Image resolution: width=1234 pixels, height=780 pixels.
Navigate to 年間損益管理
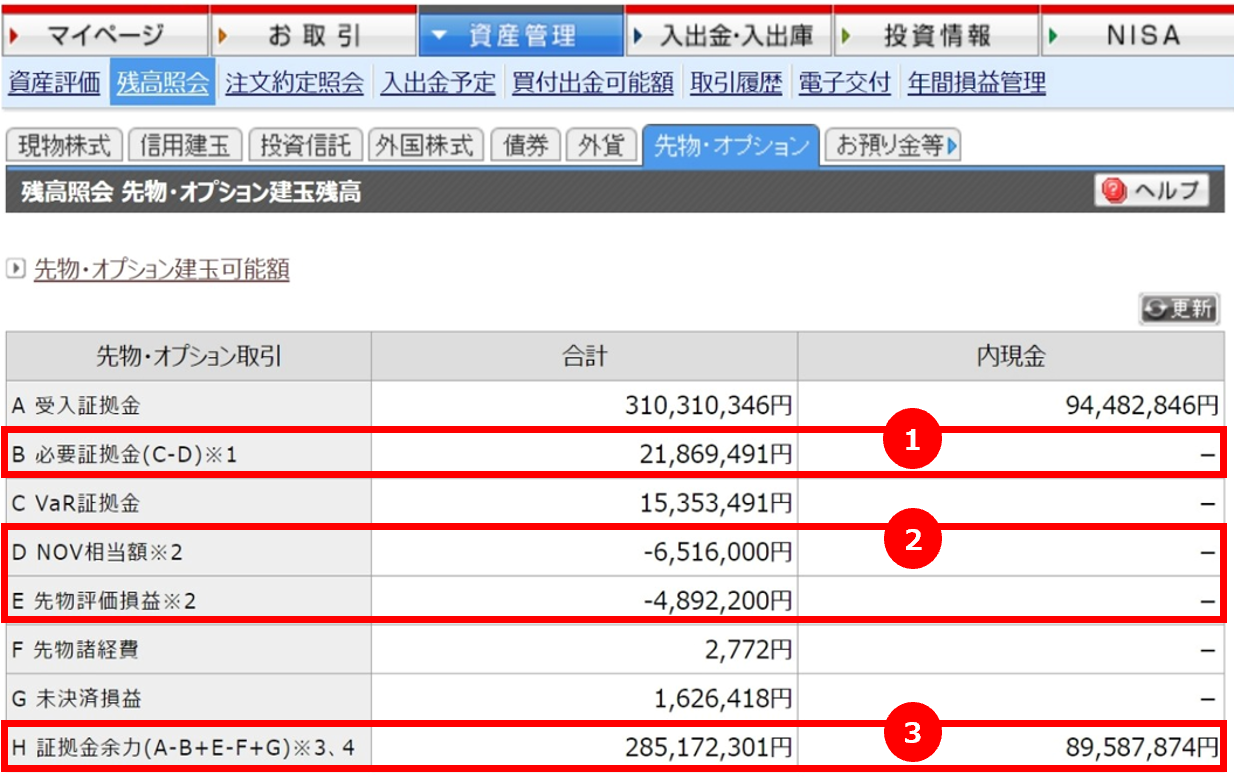(975, 83)
